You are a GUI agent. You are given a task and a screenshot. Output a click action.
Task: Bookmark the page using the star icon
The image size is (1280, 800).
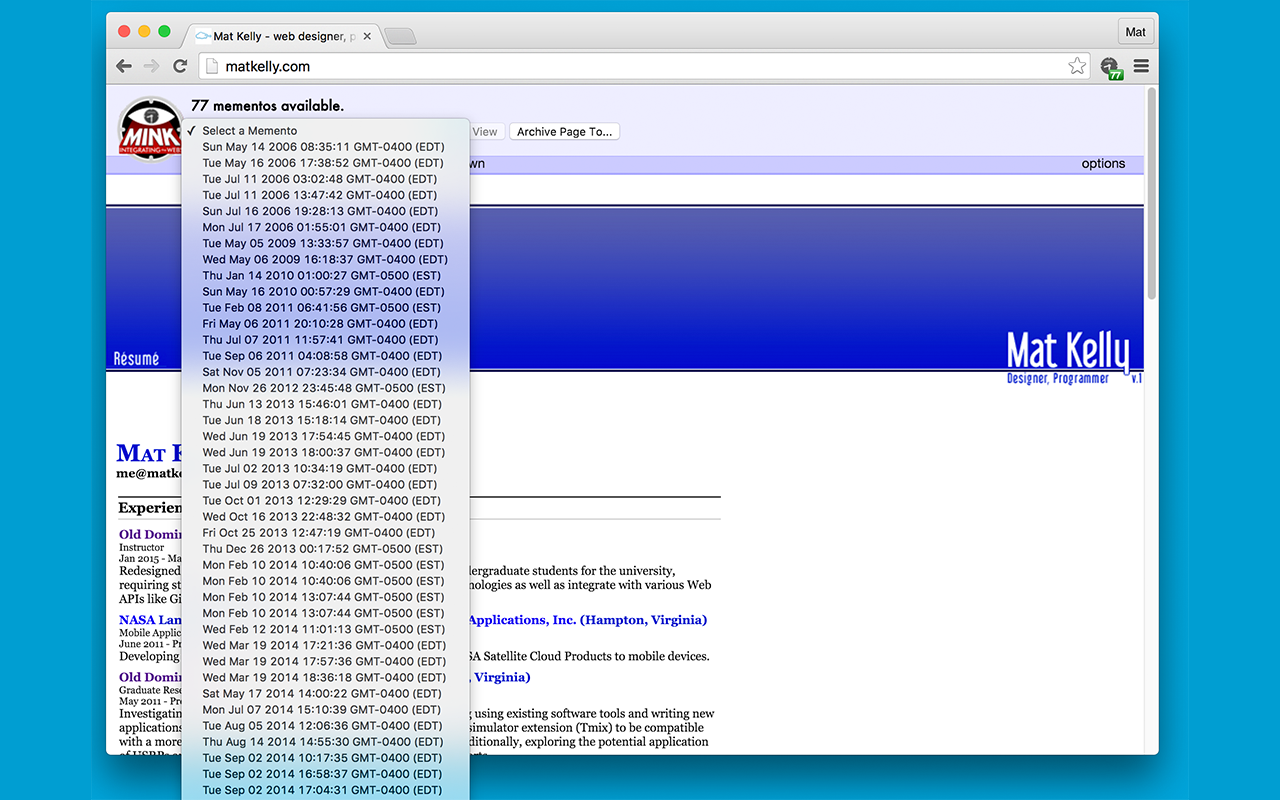tap(1077, 66)
